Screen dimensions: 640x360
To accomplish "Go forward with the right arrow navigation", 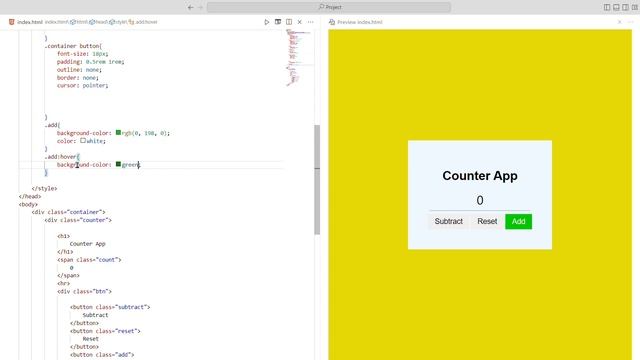I will pyautogui.click(x=200, y=7).
